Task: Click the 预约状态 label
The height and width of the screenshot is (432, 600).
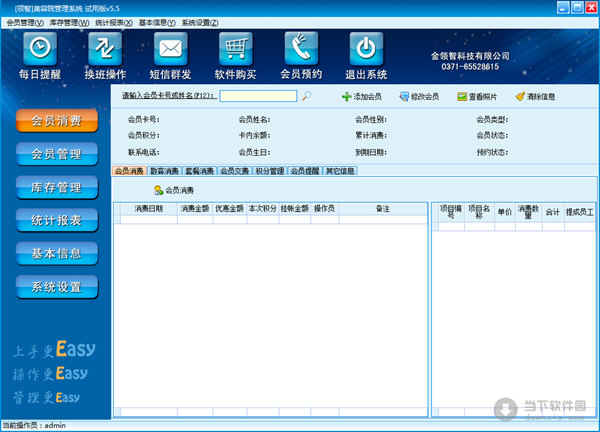Action: click(492, 153)
